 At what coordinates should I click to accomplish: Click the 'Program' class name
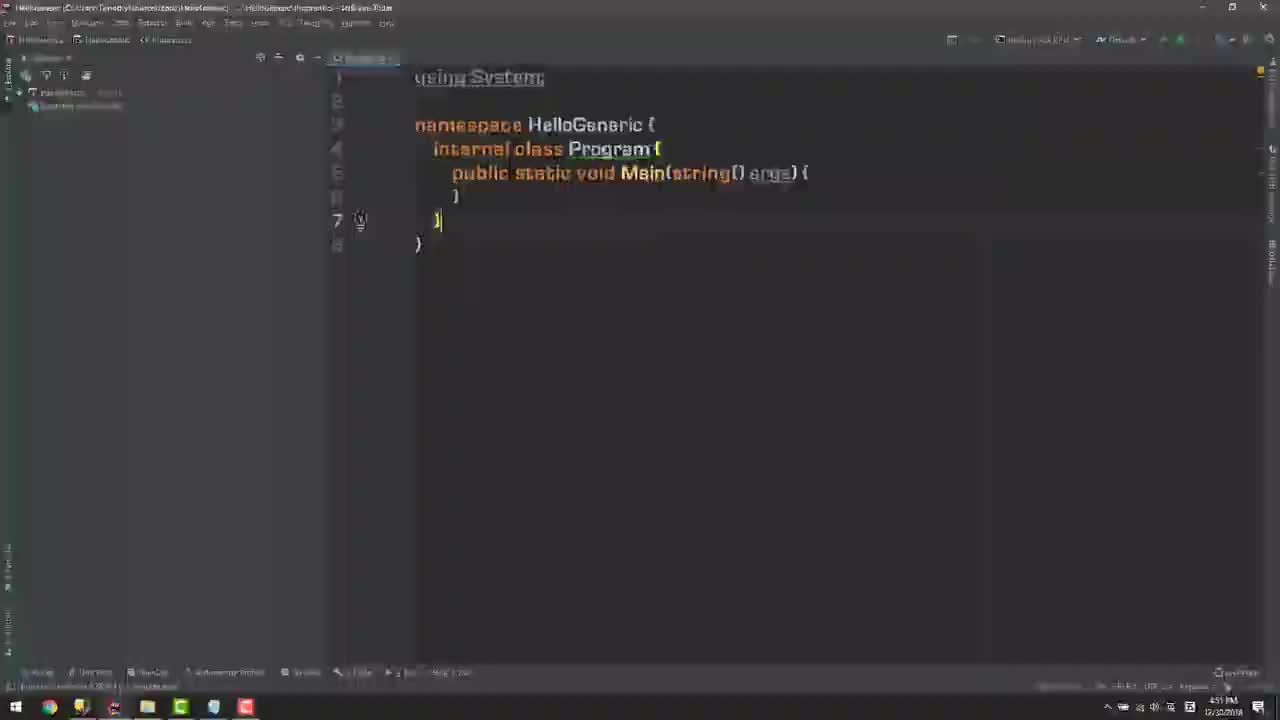pos(609,149)
